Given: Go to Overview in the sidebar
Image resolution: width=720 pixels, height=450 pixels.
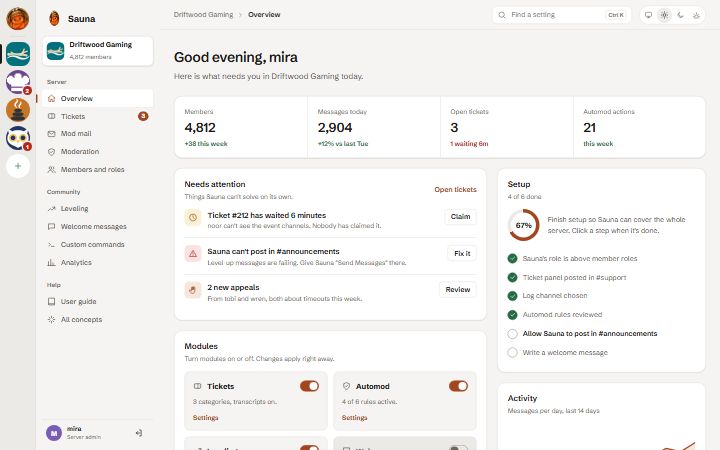Looking at the screenshot, I should [97, 98].
